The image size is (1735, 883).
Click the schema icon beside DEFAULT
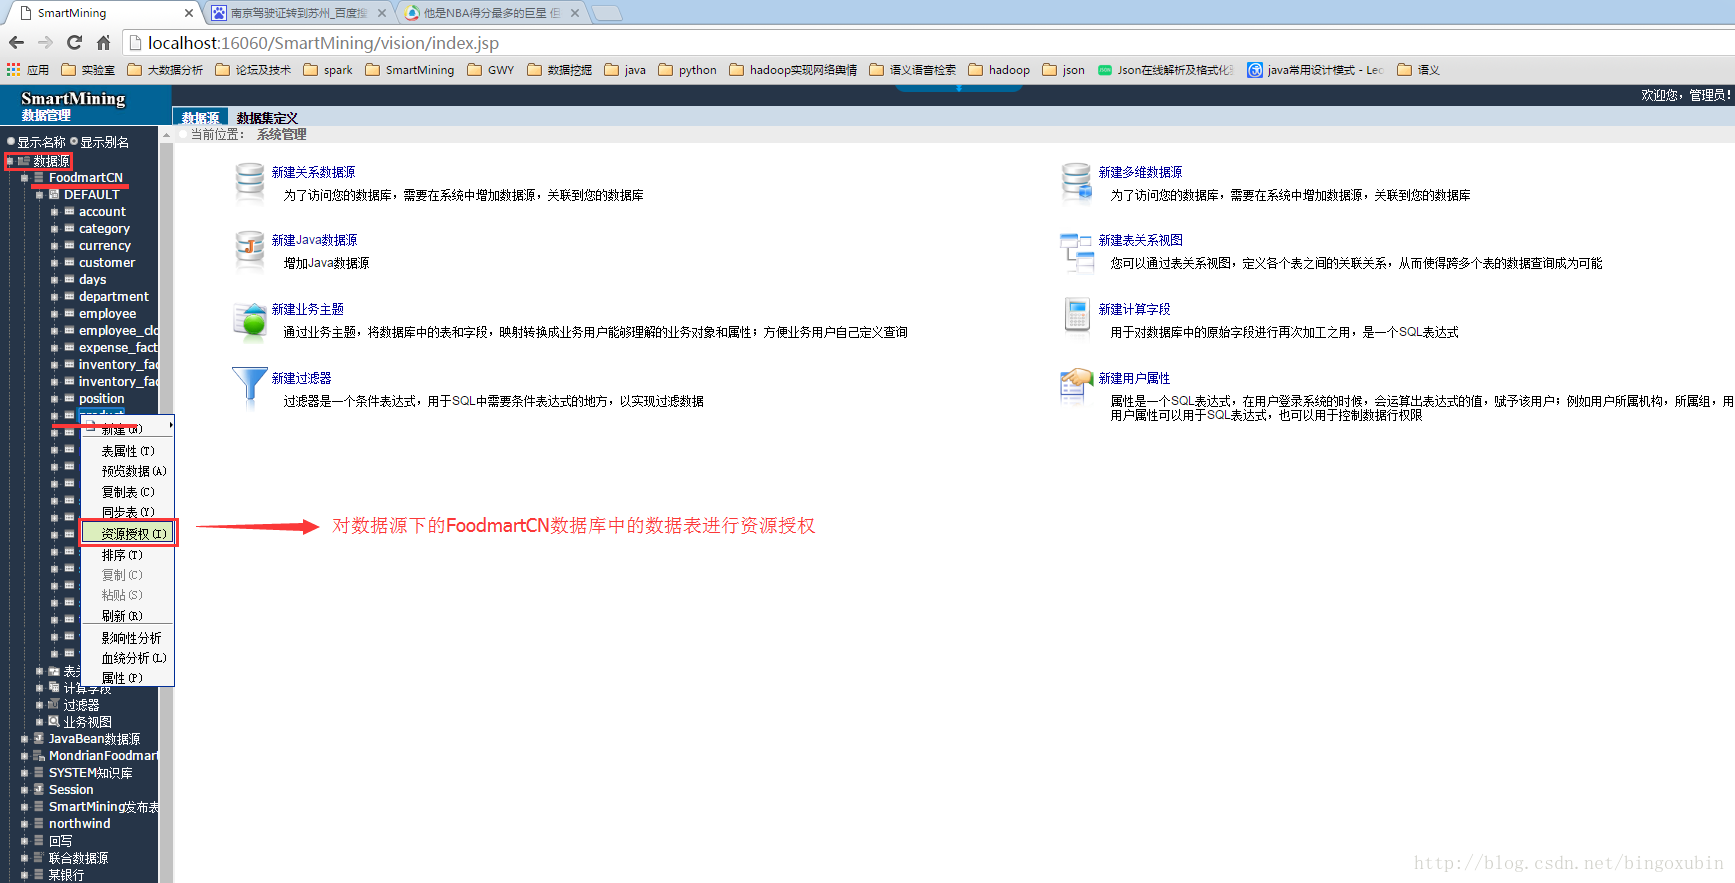[54, 194]
